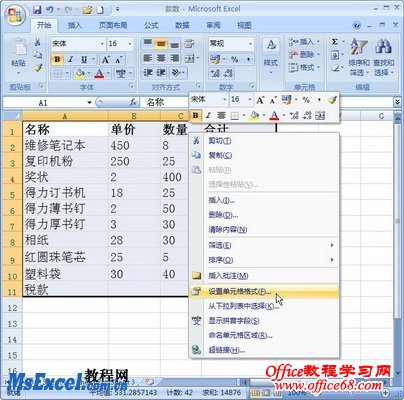The height and width of the screenshot is (400, 404).
Task: Click mini toolbar font color A
Action: 274,116
